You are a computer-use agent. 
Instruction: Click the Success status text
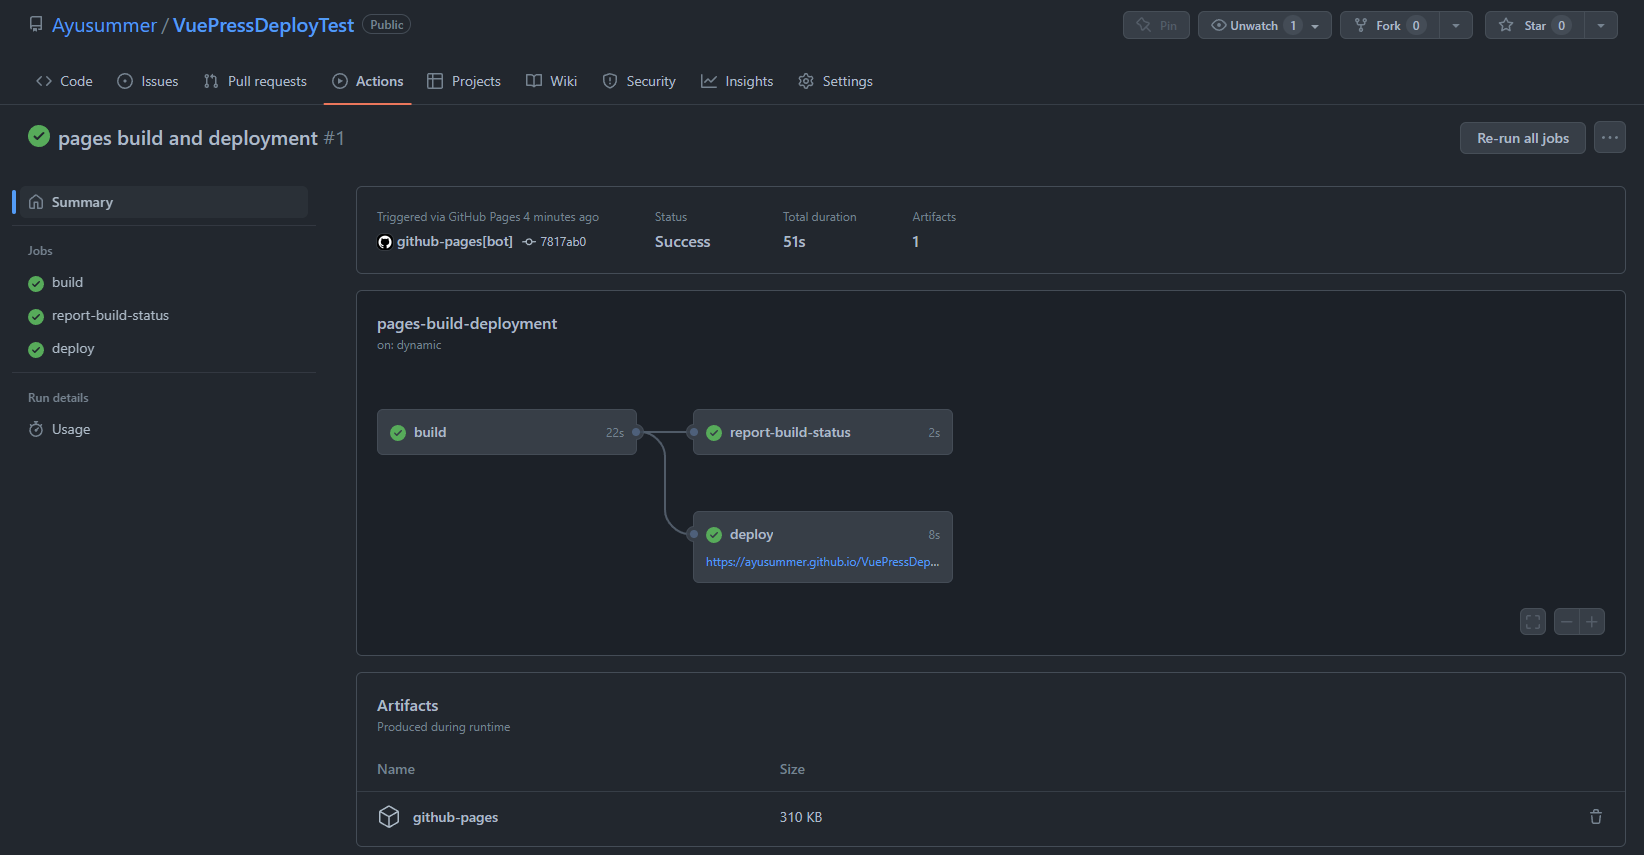coord(683,241)
